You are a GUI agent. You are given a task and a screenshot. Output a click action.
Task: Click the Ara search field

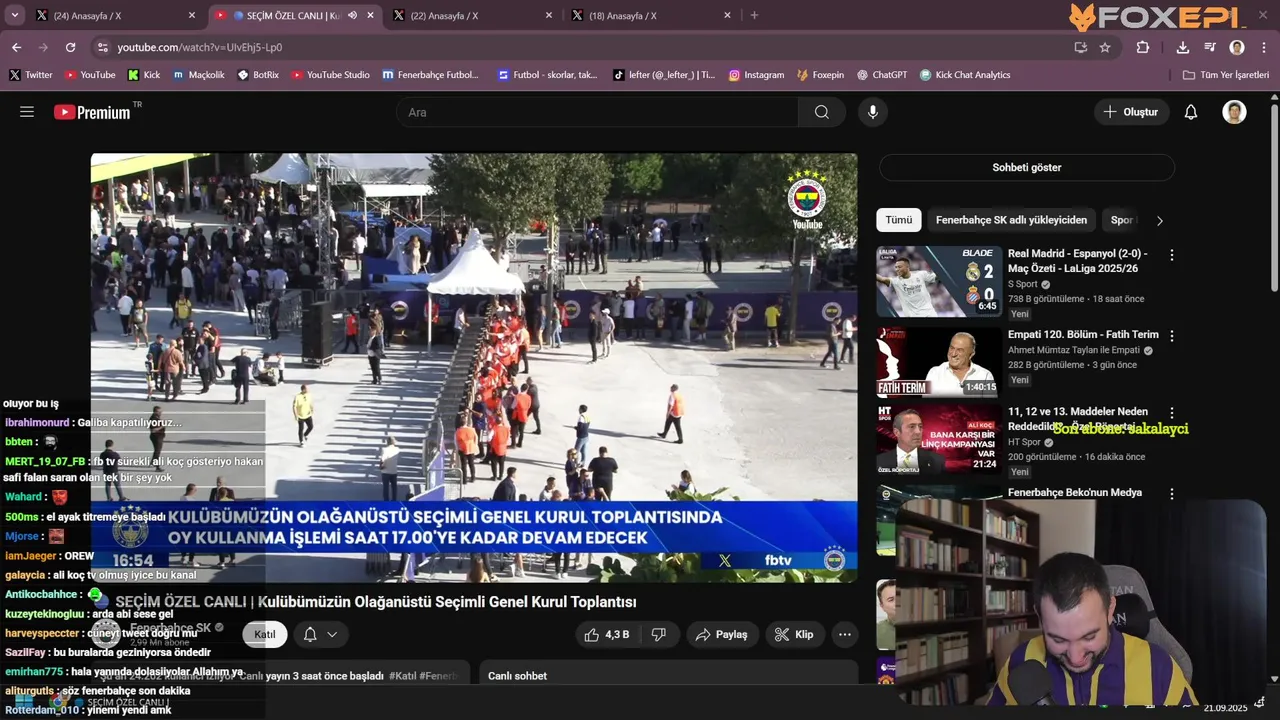pyautogui.click(x=597, y=112)
